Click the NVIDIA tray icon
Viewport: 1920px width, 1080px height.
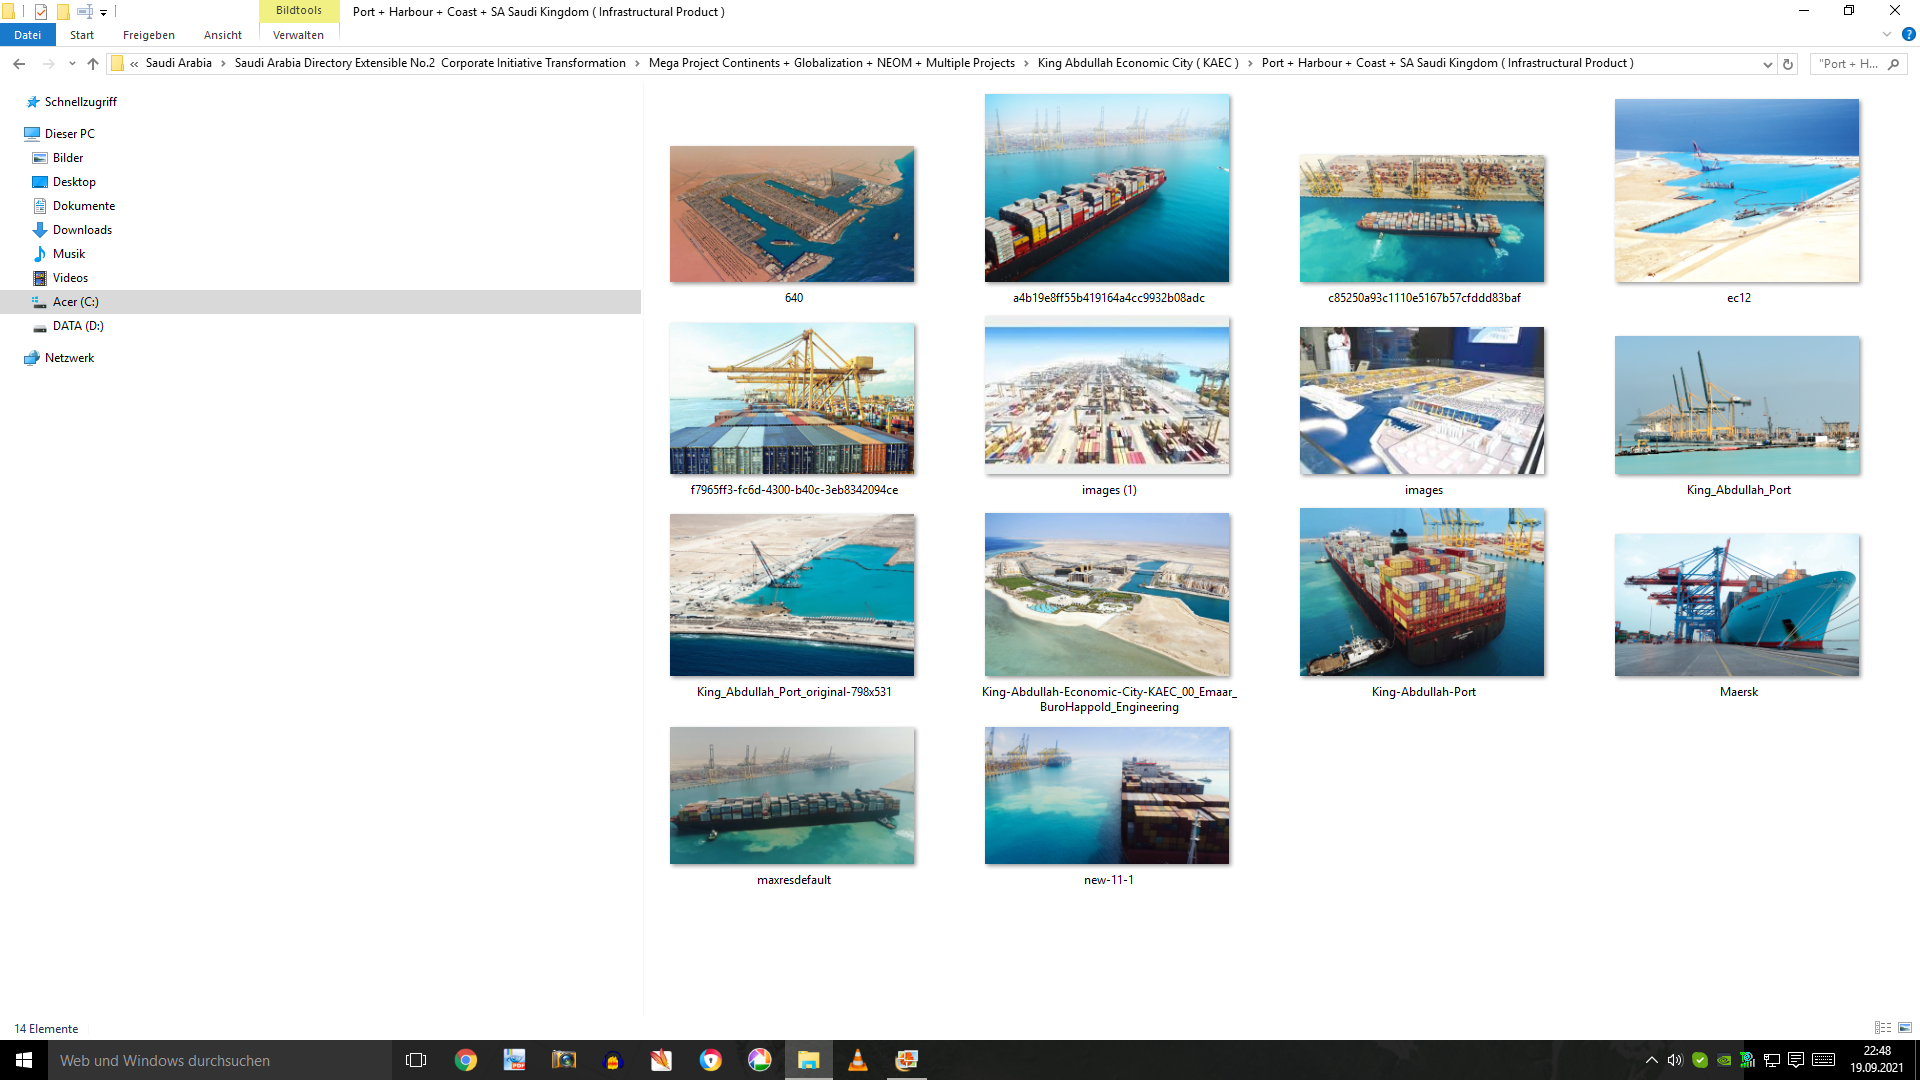(1724, 1060)
